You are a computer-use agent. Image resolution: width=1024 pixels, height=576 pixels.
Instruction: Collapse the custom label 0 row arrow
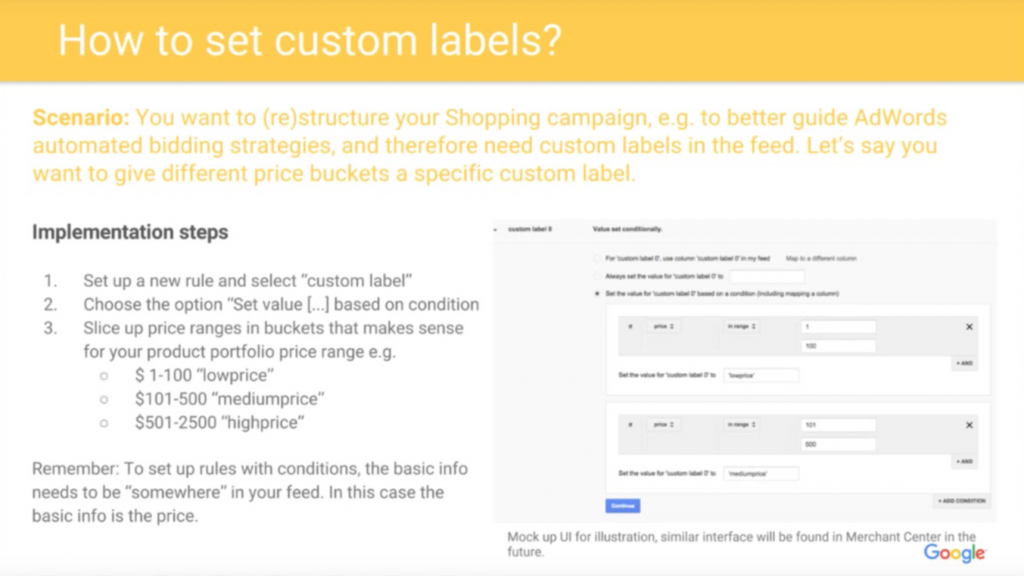[496, 230]
